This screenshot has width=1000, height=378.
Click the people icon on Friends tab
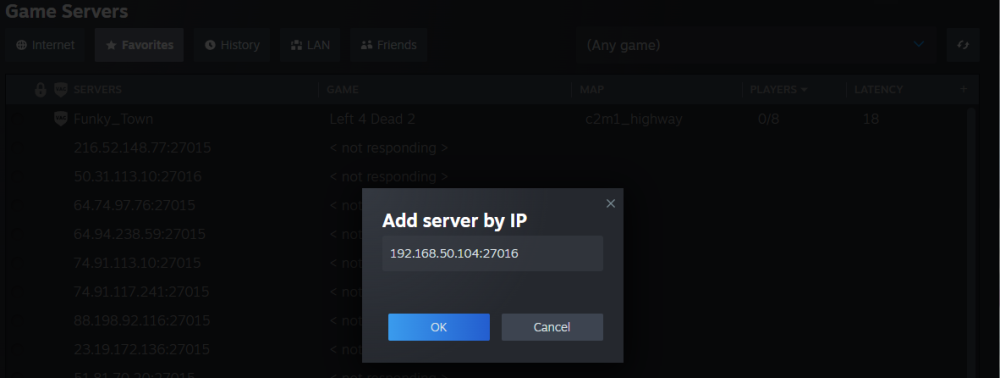click(366, 45)
